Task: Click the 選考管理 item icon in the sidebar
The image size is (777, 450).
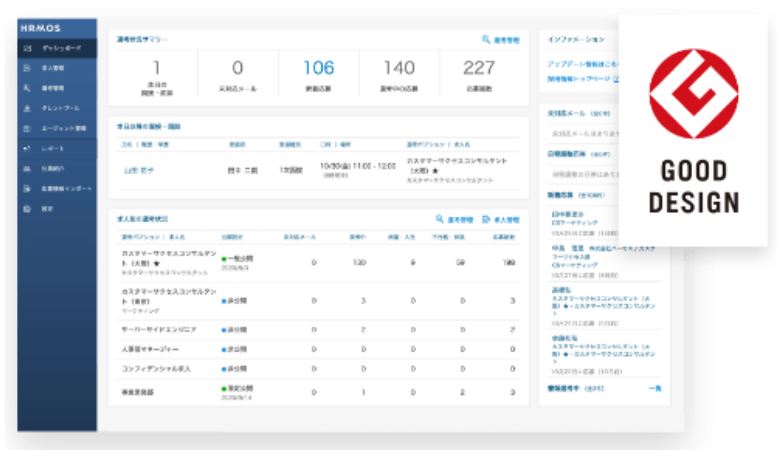Action: click(27, 88)
